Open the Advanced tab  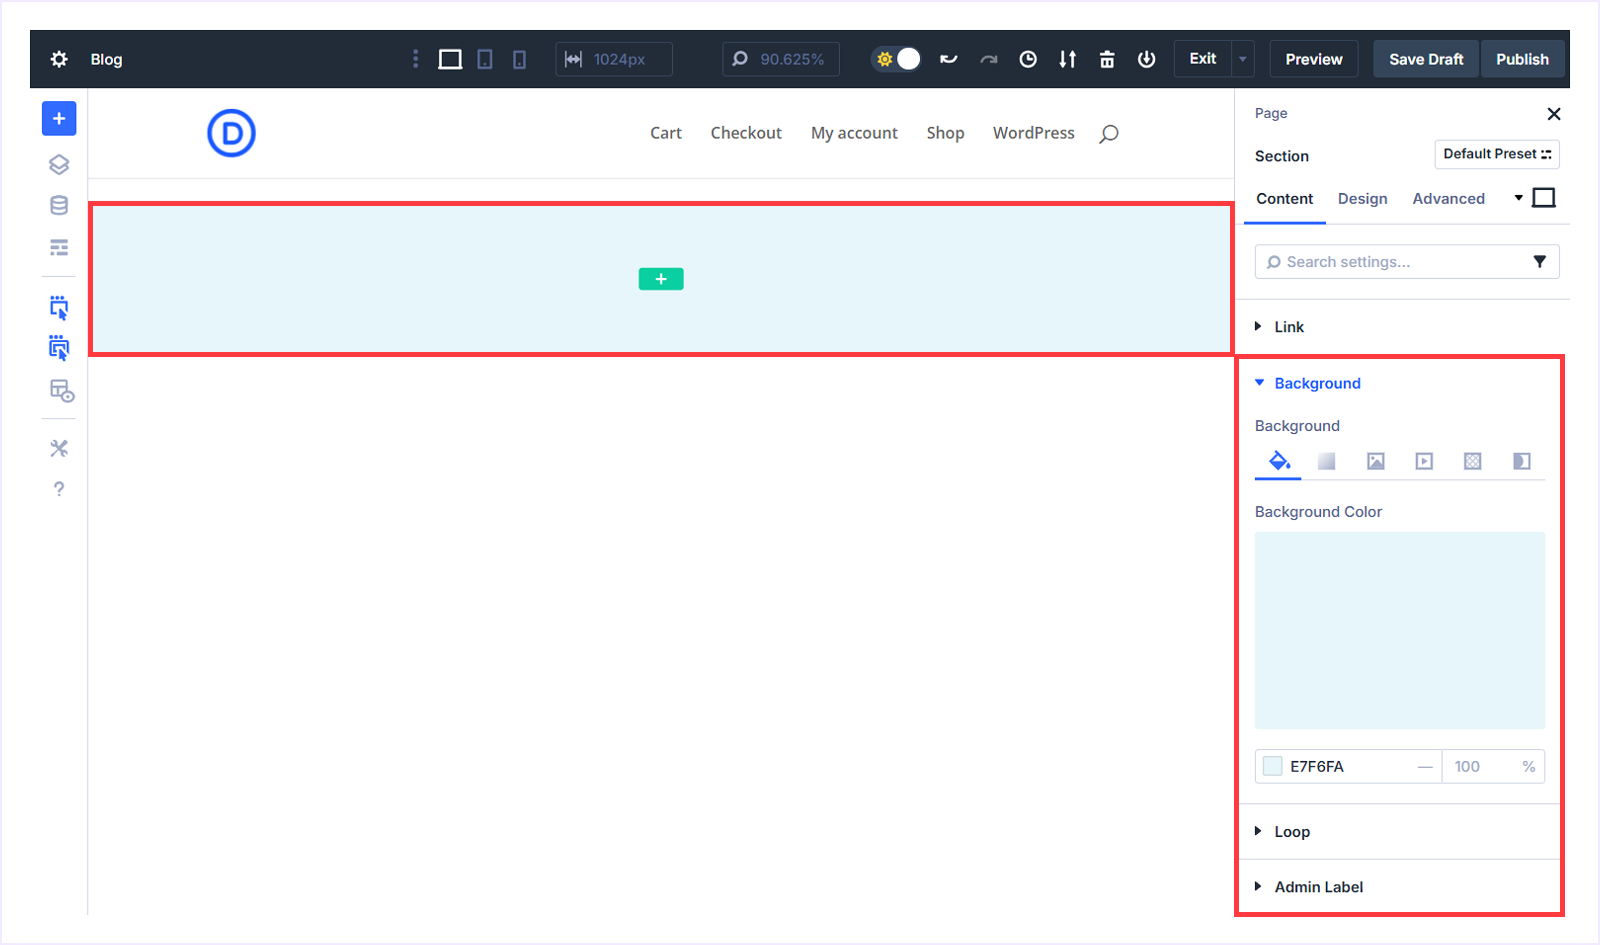(x=1449, y=198)
